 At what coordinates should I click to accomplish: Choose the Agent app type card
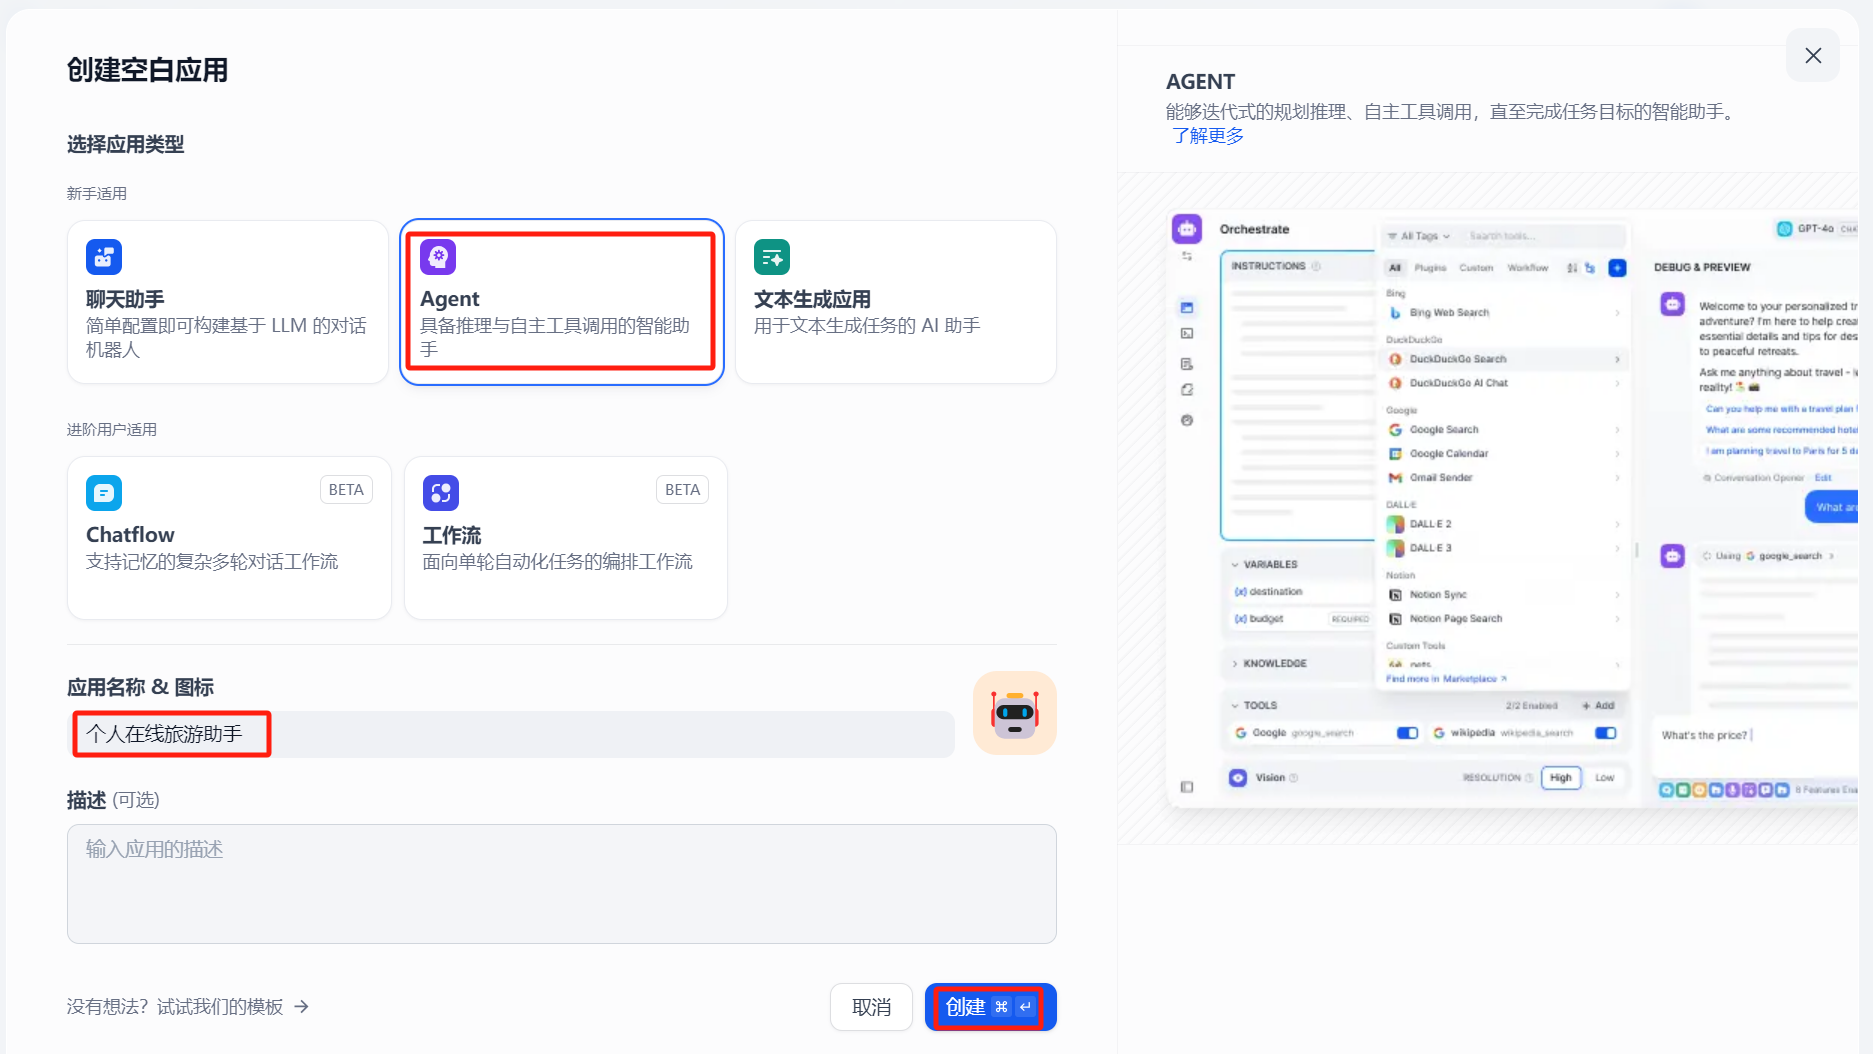562,302
